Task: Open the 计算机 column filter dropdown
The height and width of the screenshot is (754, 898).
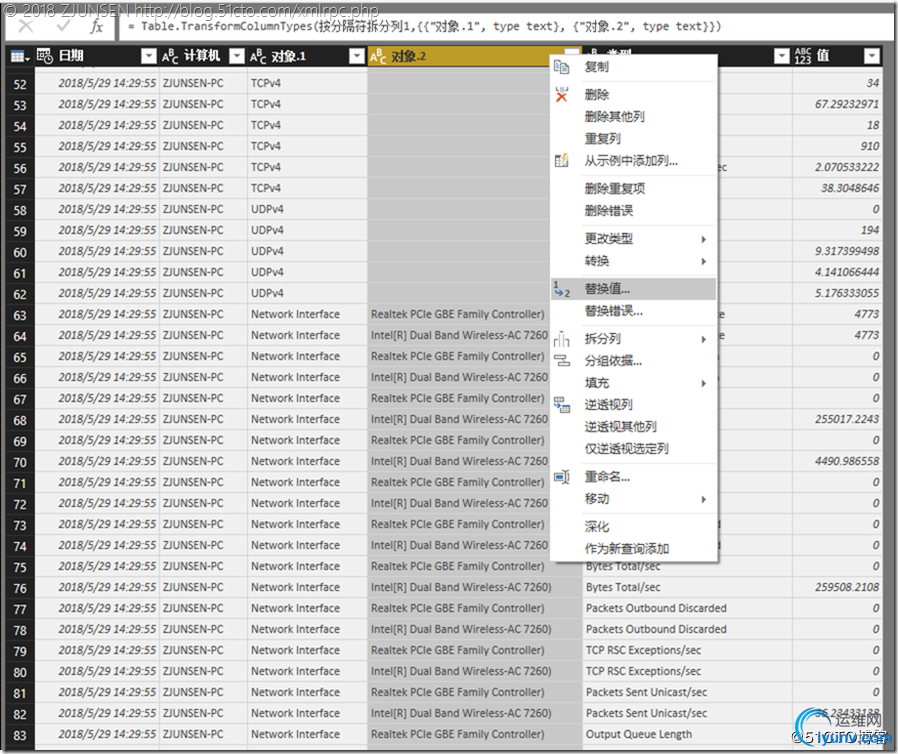Action: tap(237, 56)
